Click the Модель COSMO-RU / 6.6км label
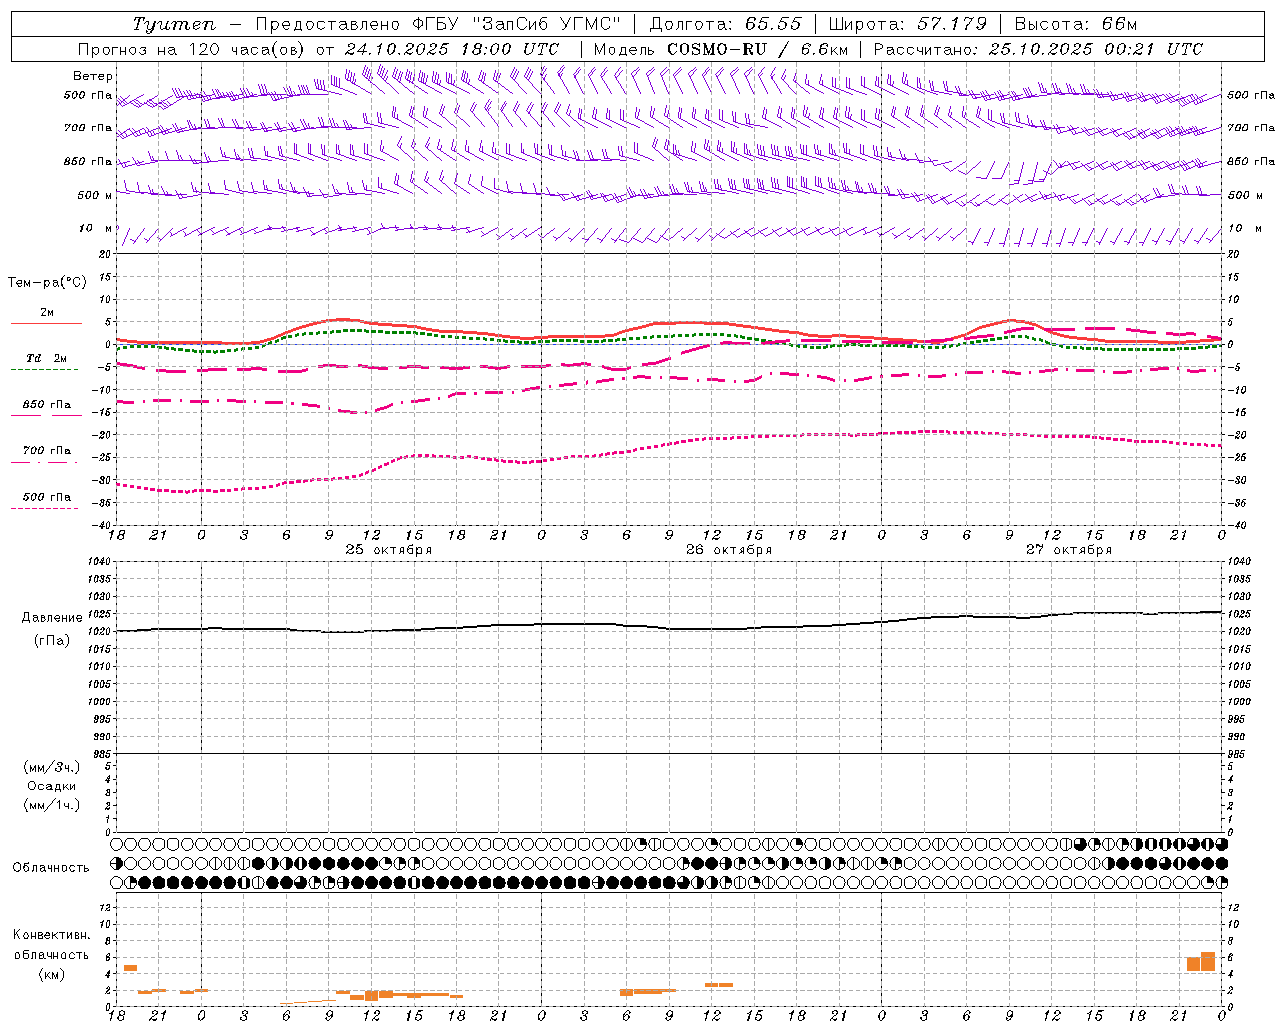Image resolution: width=1280 pixels, height=1024 pixels. coord(720,49)
